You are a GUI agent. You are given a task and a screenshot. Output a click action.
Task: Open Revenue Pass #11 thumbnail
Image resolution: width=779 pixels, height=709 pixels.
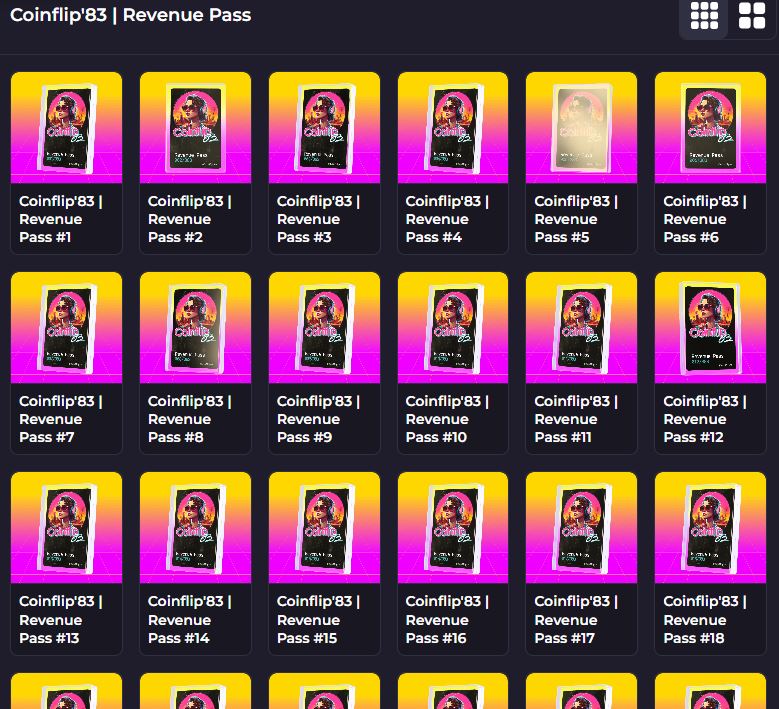click(x=581, y=327)
